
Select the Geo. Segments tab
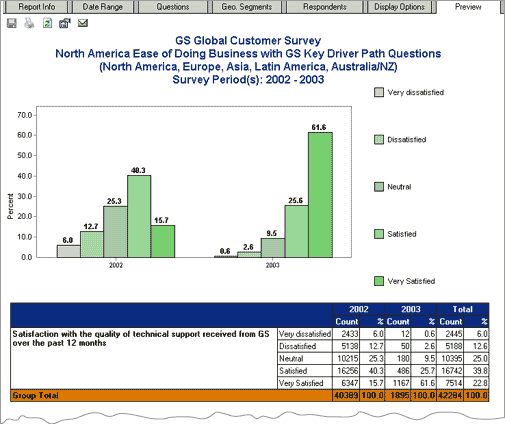(x=247, y=7)
